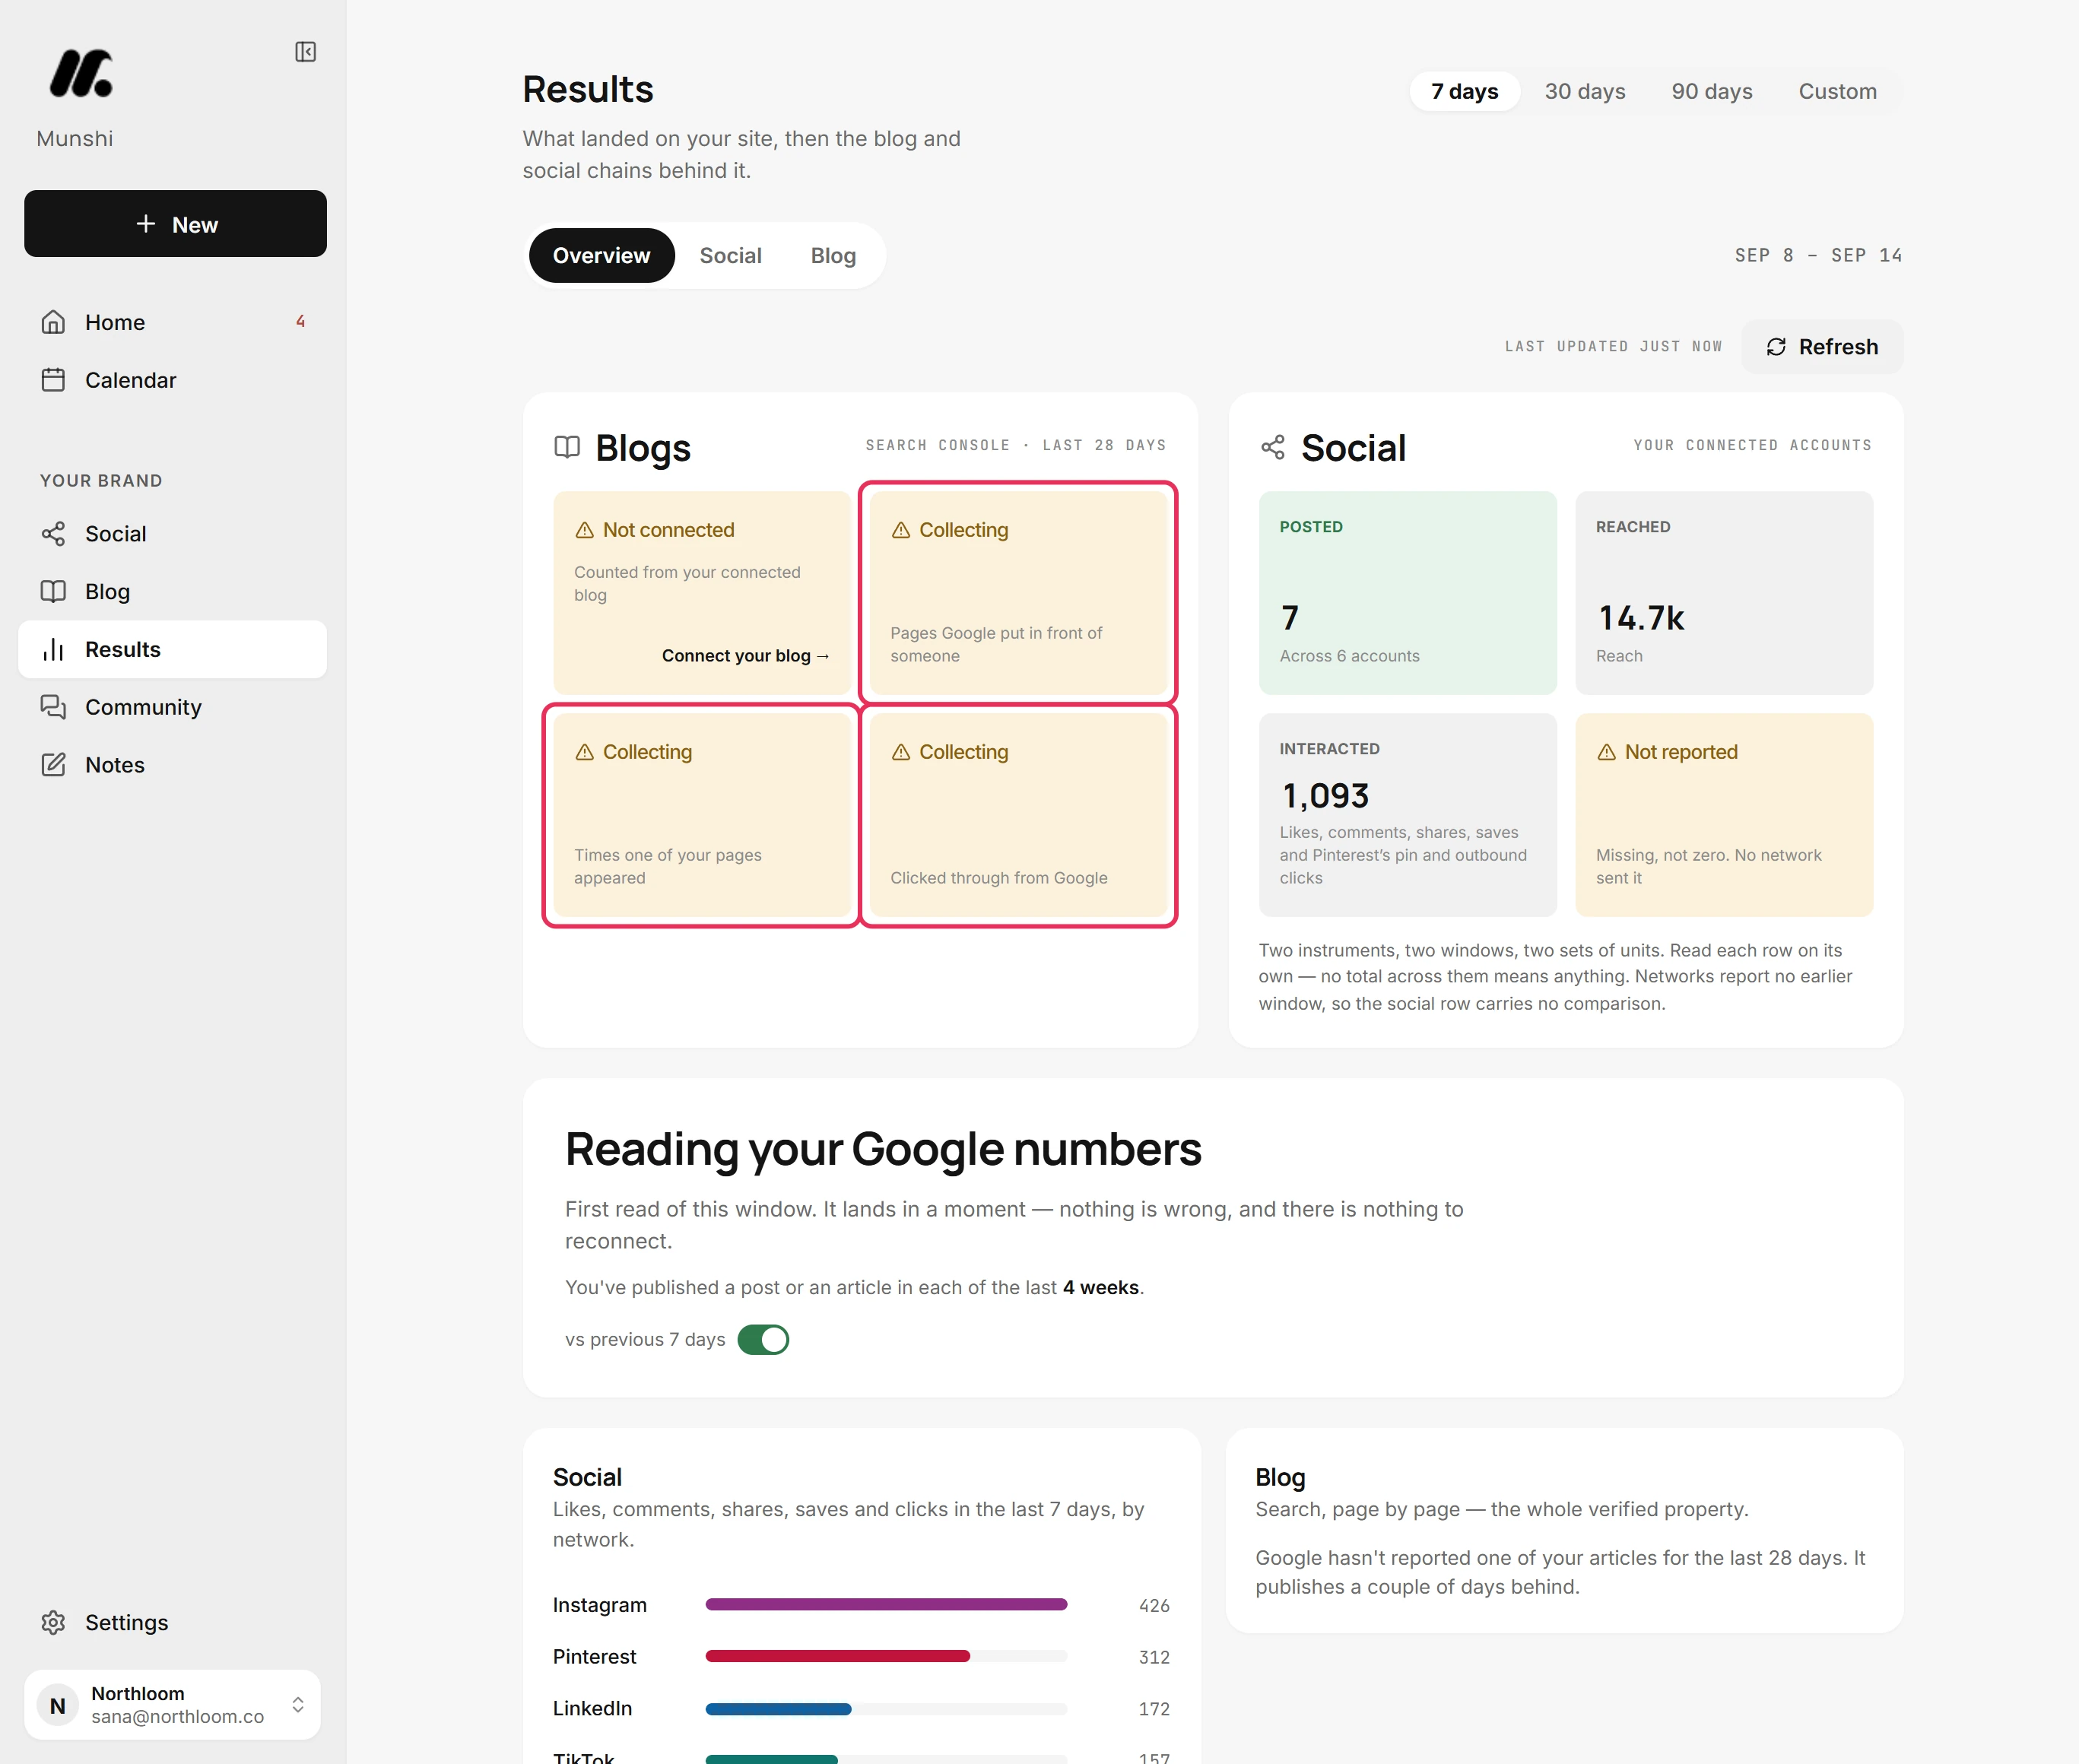This screenshot has width=2079, height=1764.
Task: Select the 90 days range
Action: pos(1712,91)
